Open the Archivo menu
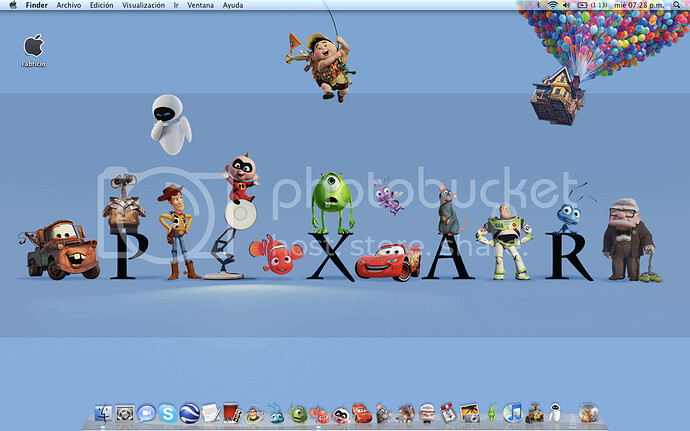 [x=69, y=5]
